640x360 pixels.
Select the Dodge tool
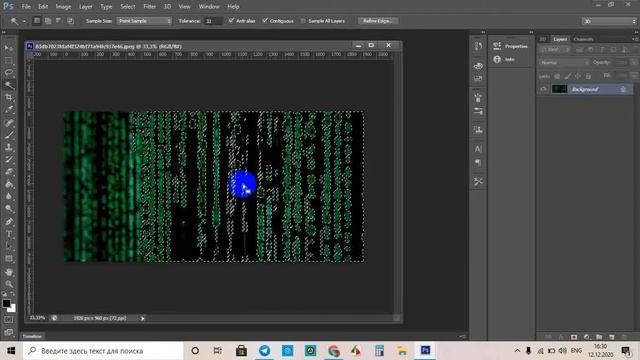tap(9, 209)
